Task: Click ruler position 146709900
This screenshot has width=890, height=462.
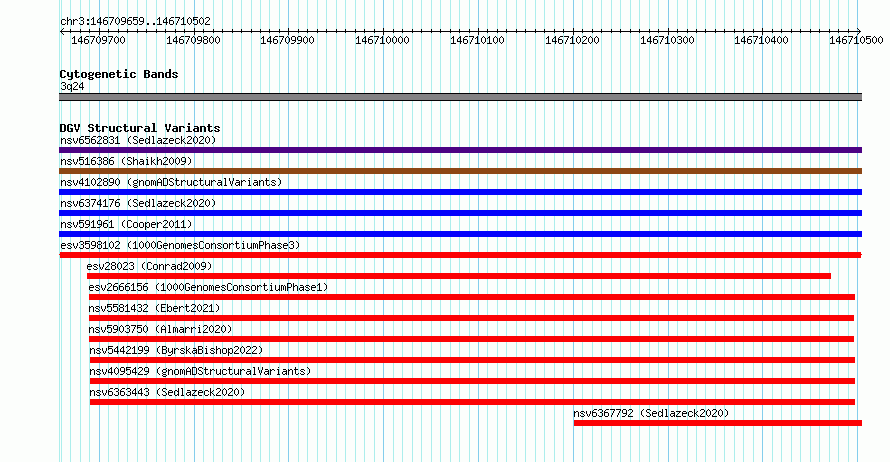Action: [287, 40]
